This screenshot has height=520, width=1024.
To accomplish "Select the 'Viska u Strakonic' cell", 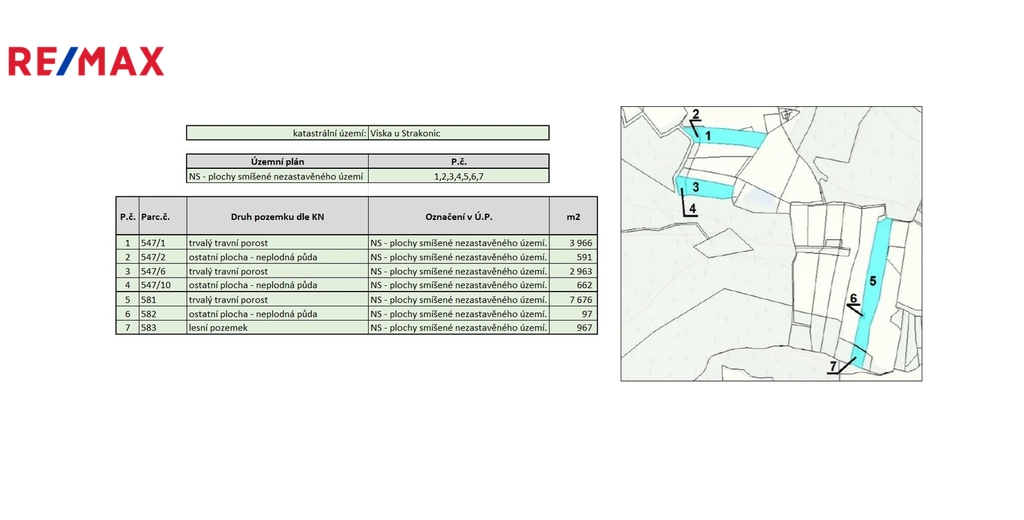I will tap(458, 132).
